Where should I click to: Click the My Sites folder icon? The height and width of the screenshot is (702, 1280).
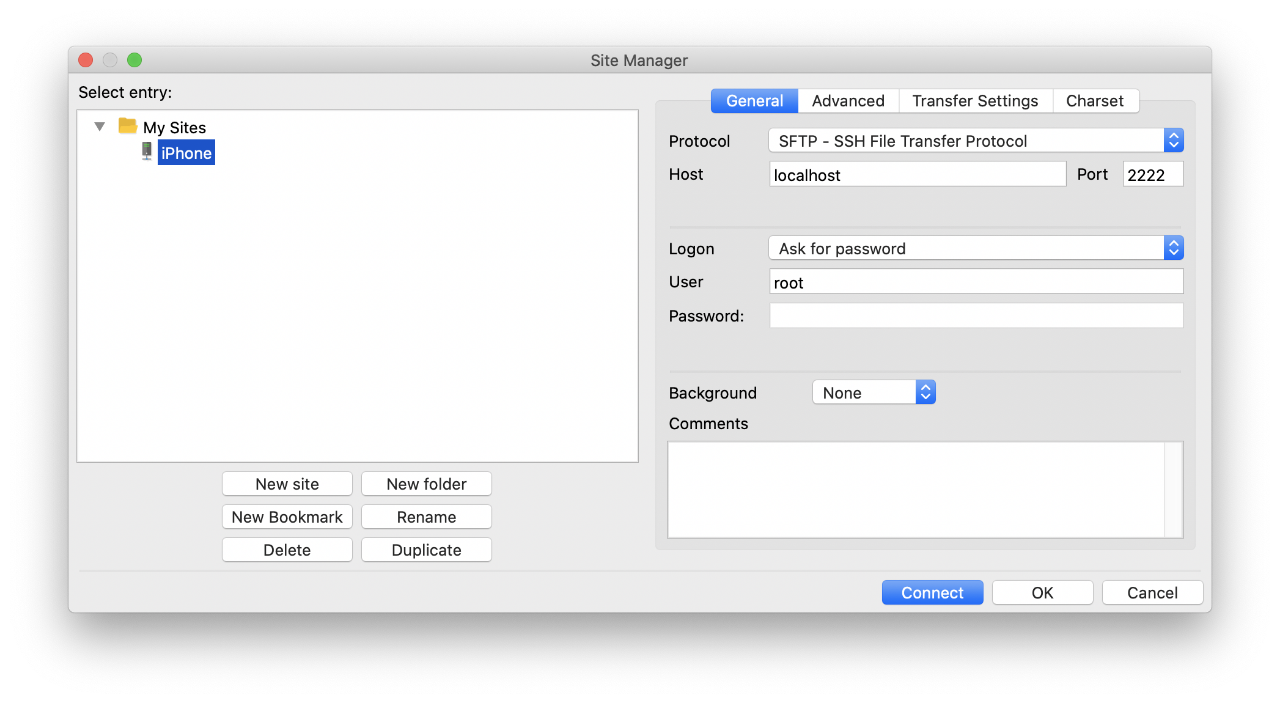127,127
